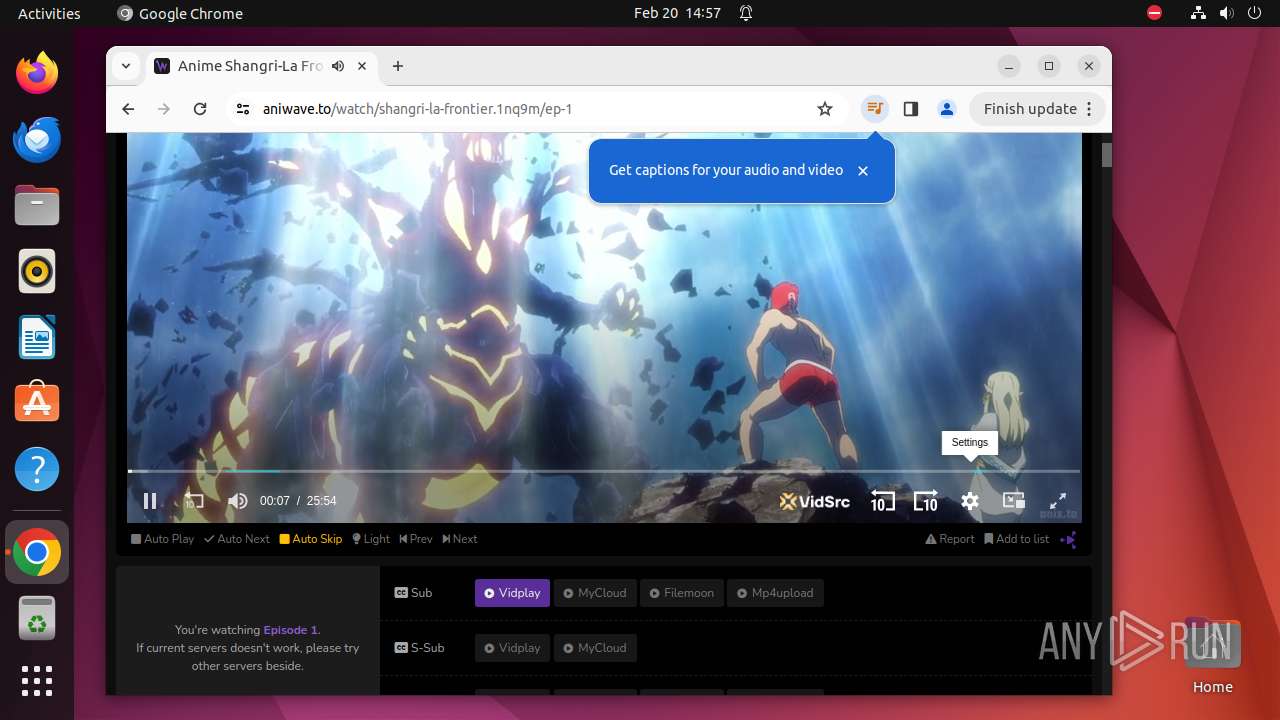Select the S-Sub MyCloud server

click(594, 648)
